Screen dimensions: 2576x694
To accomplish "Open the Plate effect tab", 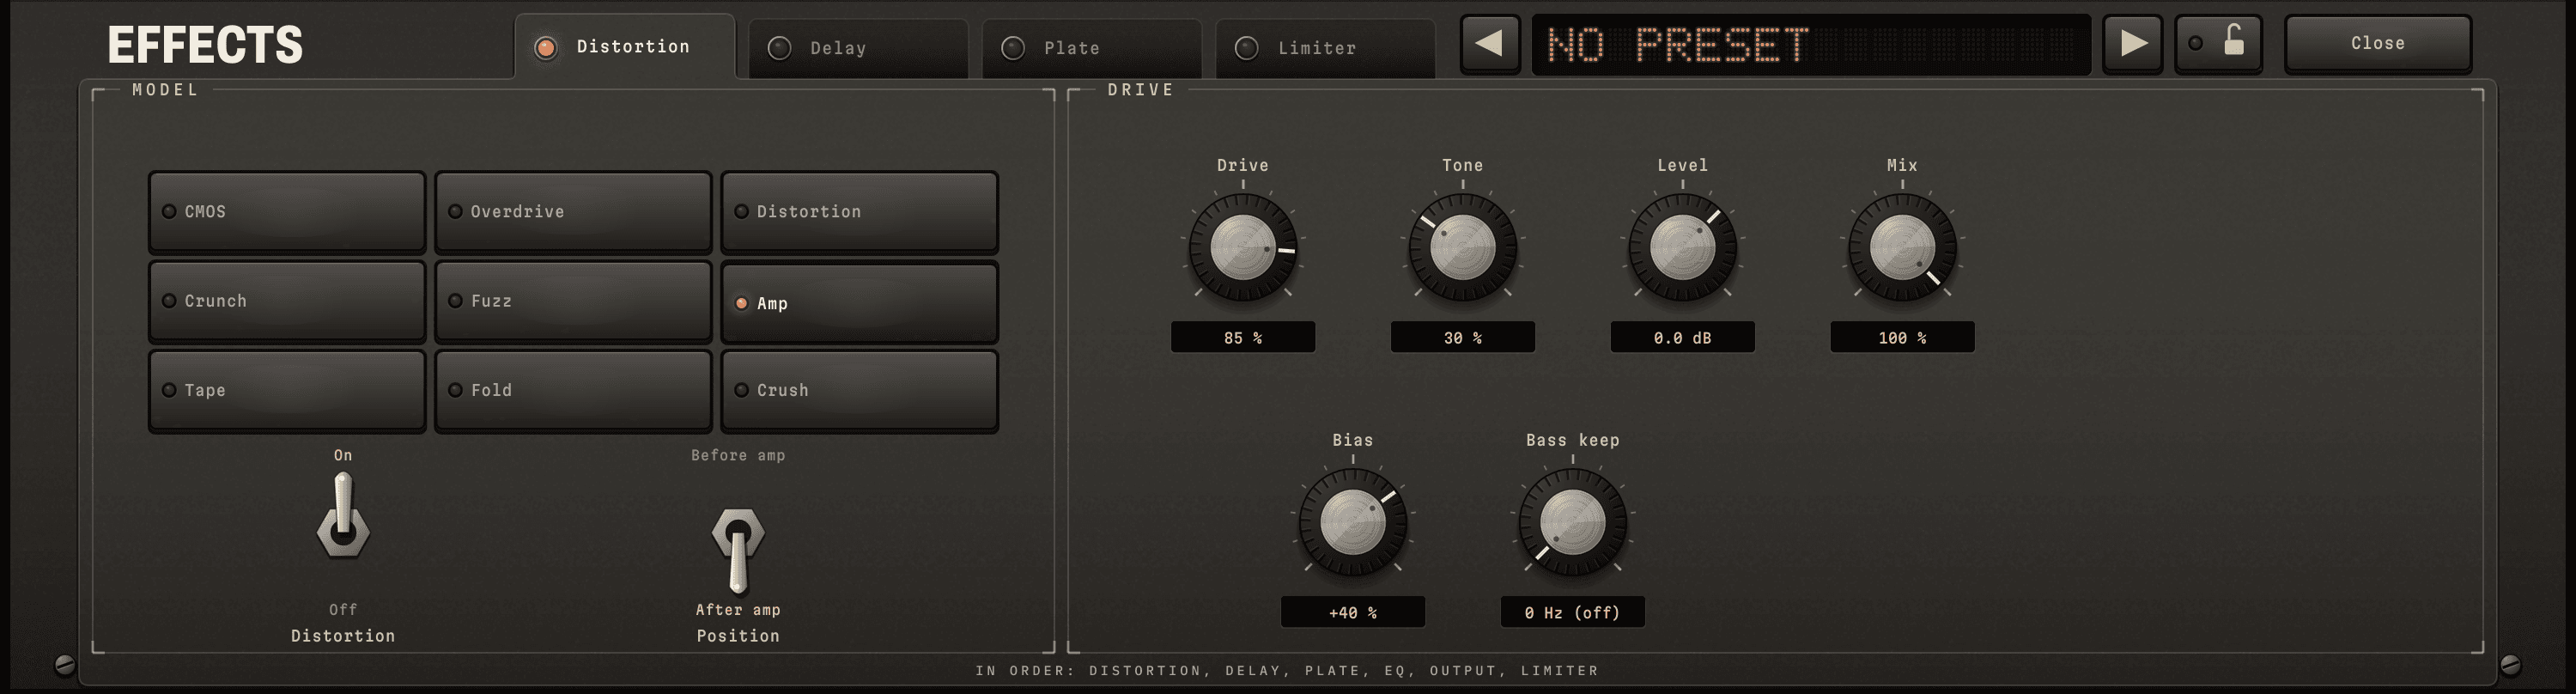I will point(1092,48).
